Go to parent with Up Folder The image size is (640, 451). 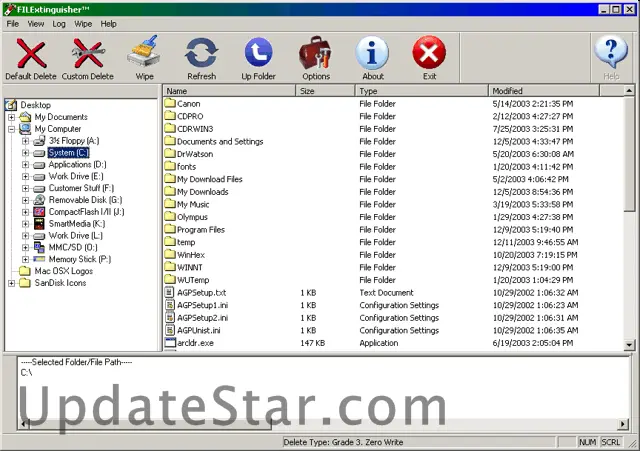pyautogui.click(x=259, y=53)
